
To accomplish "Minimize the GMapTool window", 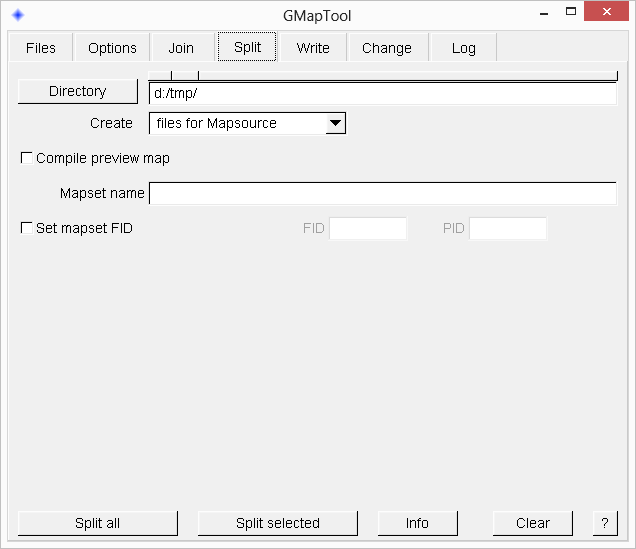I will (x=544, y=12).
